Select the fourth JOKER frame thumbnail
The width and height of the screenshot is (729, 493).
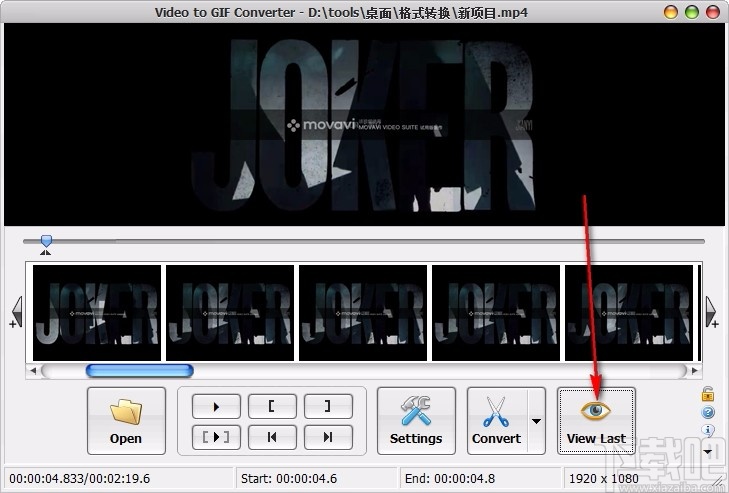(496, 313)
